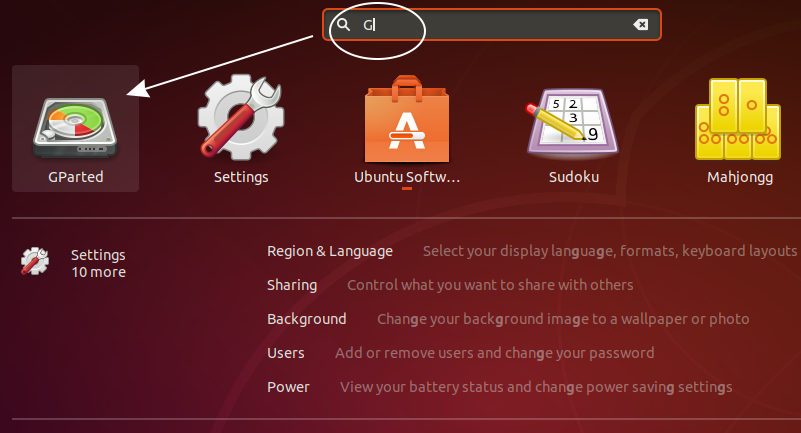Click the description about changing wallpaper or photo
The height and width of the screenshot is (433, 801).
pos(563,319)
